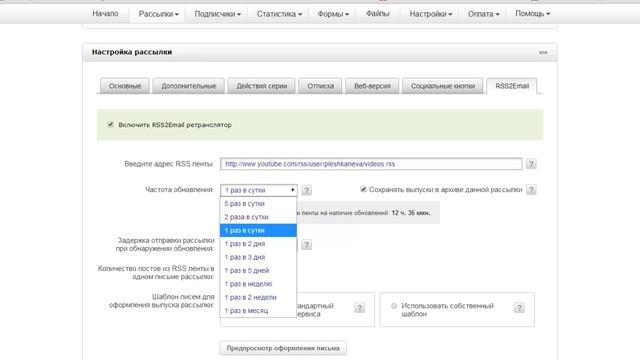This screenshot has height=360, width=640.
Task: Switch to the Дополнительные tab
Action: click(189, 86)
